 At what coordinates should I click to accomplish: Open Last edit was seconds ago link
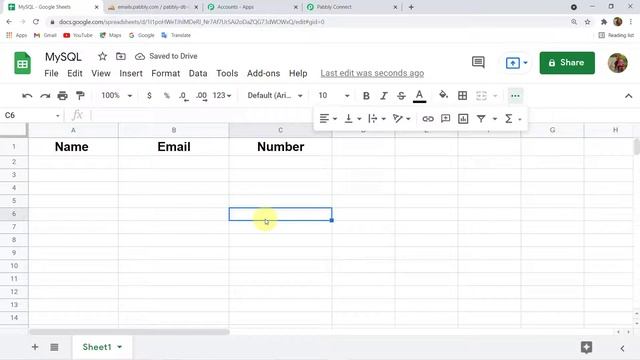click(372, 73)
